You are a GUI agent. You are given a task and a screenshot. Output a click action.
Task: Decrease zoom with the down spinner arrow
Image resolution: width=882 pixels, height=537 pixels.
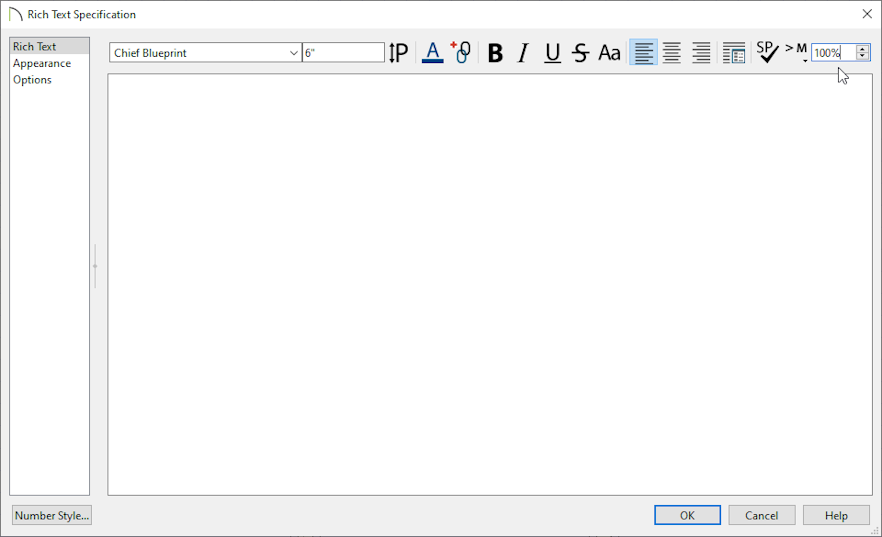[x=862, y=57]
